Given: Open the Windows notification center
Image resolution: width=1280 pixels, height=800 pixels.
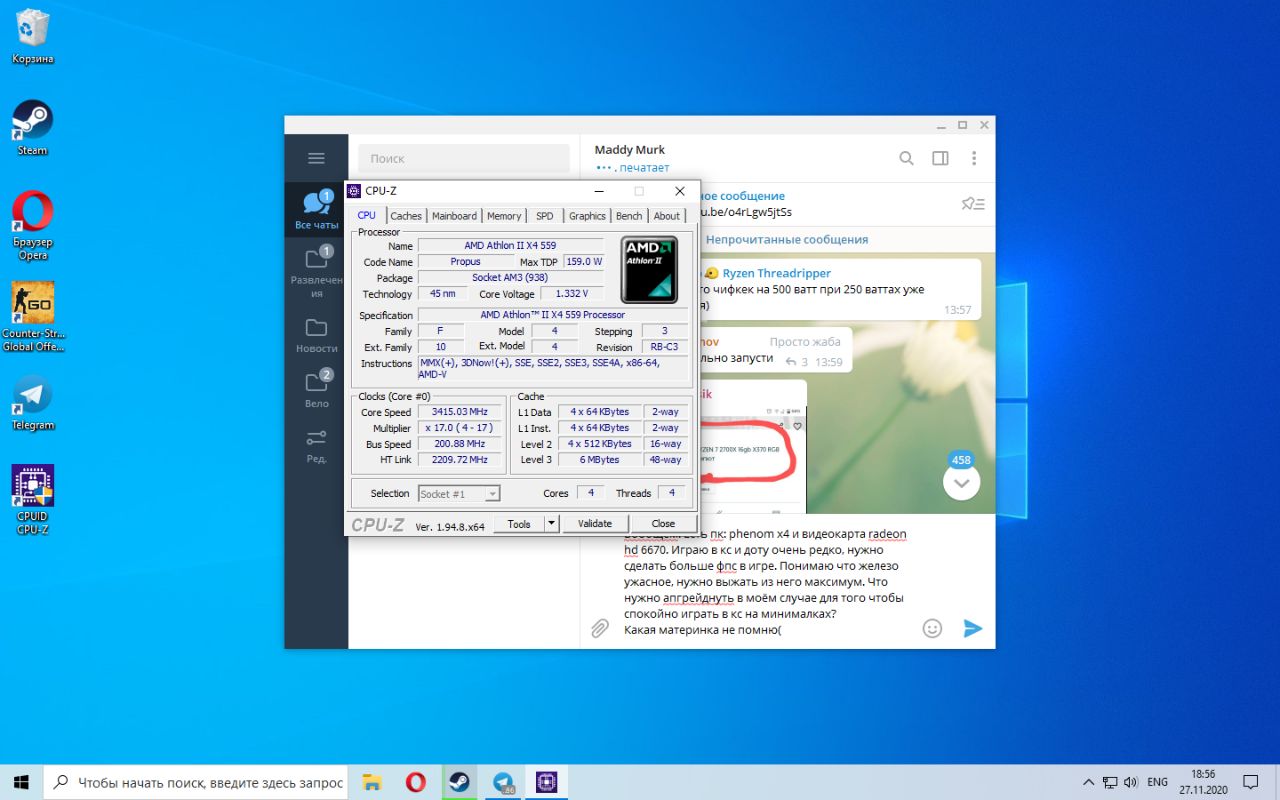Looking at the screenshot, I should (x=1251, y=782).
